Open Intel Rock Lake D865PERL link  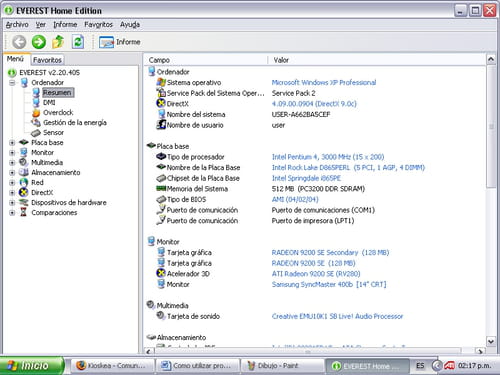tap(348, 167)
